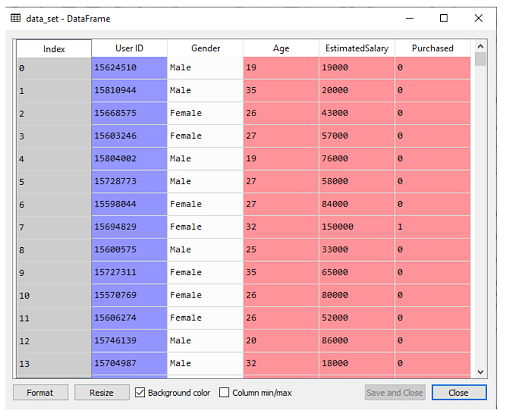Viewport: 512px width, 410px height.
Task: Select User ID cell 15624510
Action: pyautogui.click(x=129, y=68)
